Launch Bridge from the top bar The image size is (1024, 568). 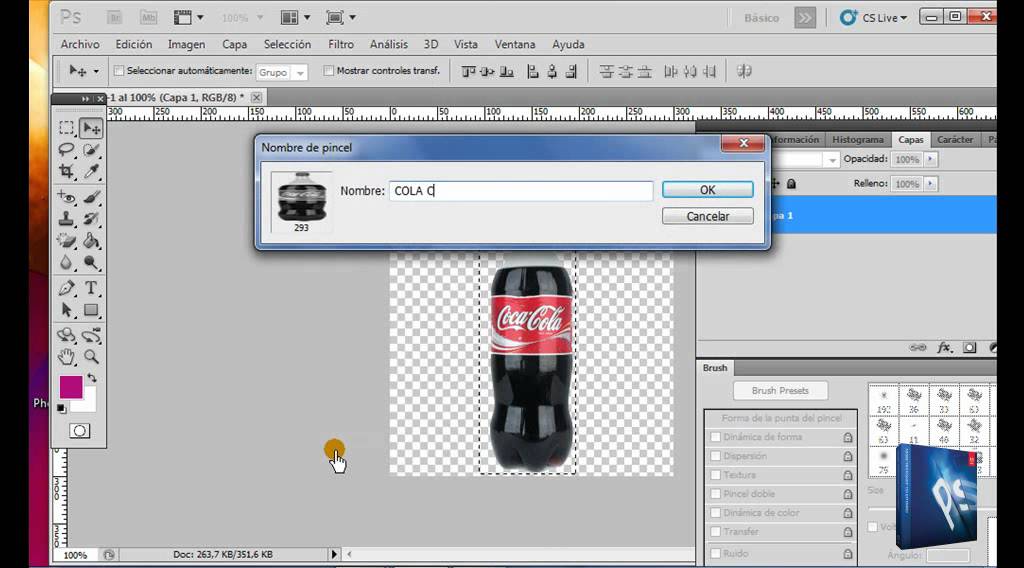pyautogui.click(x=114, y=18)
